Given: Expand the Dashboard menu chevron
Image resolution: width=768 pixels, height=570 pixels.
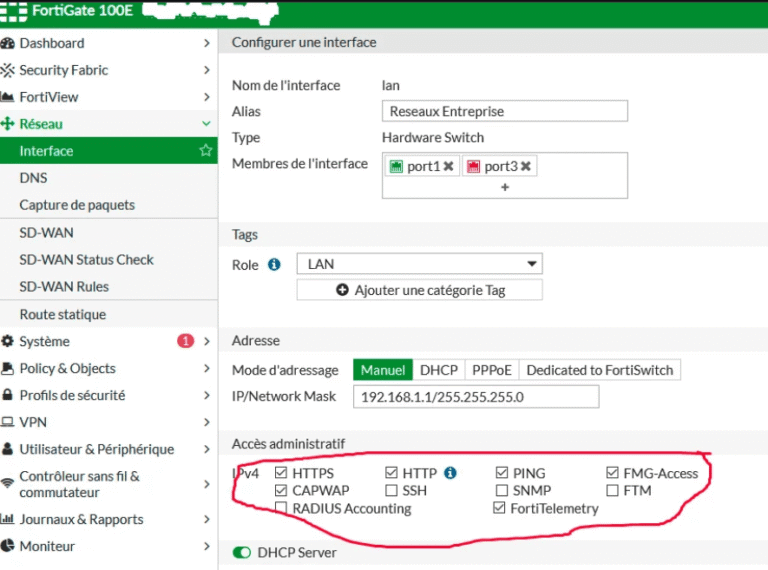Looking at the screenshot, I should coord(207,43).
